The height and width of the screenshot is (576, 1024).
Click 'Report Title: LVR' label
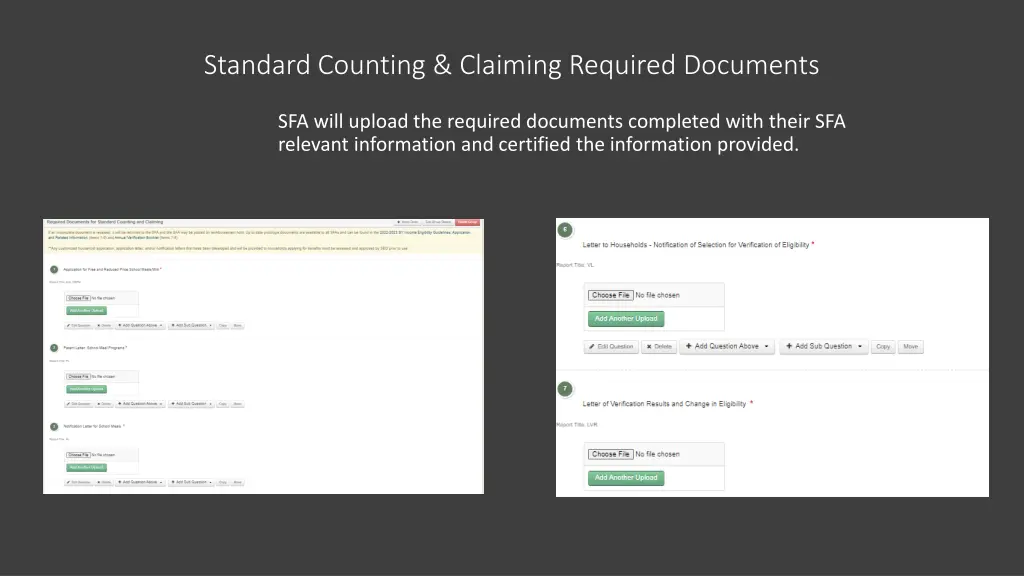tap(577, 424)
